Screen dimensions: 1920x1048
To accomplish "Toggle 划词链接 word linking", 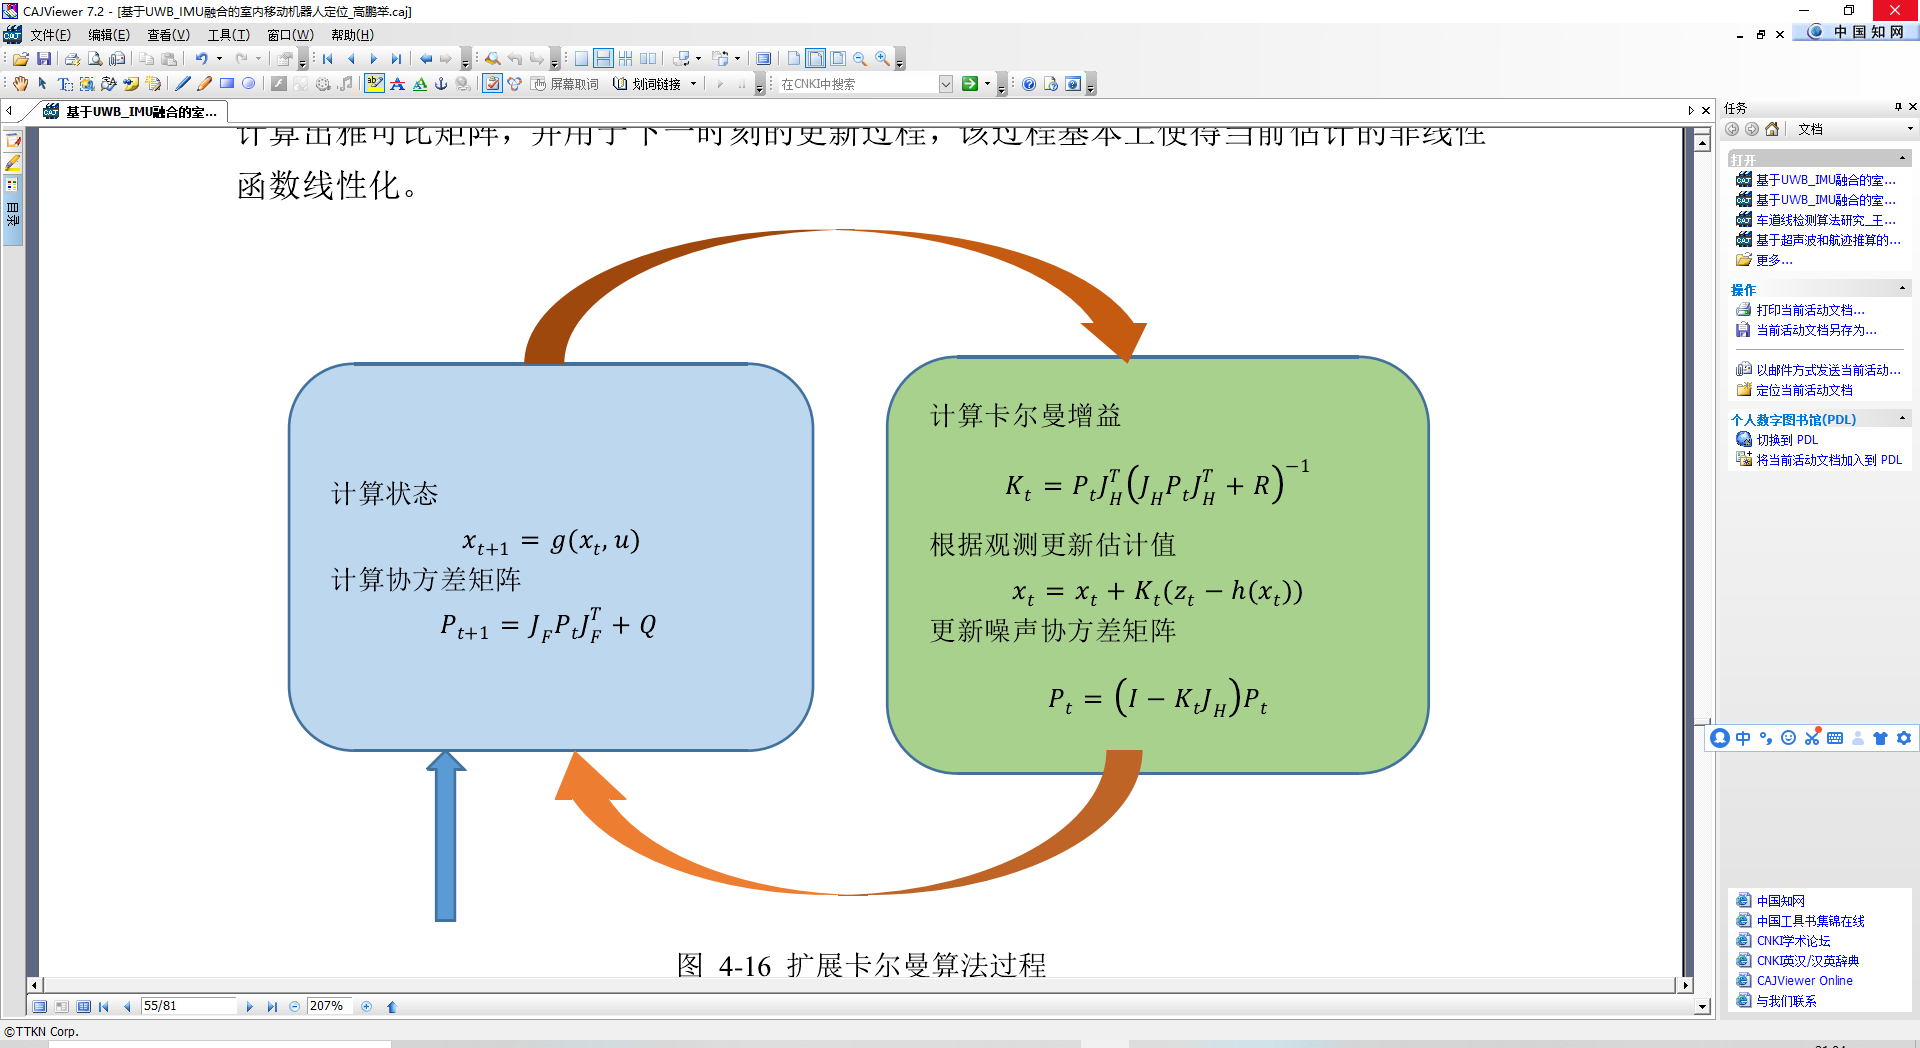I will (x=653, y=85).
